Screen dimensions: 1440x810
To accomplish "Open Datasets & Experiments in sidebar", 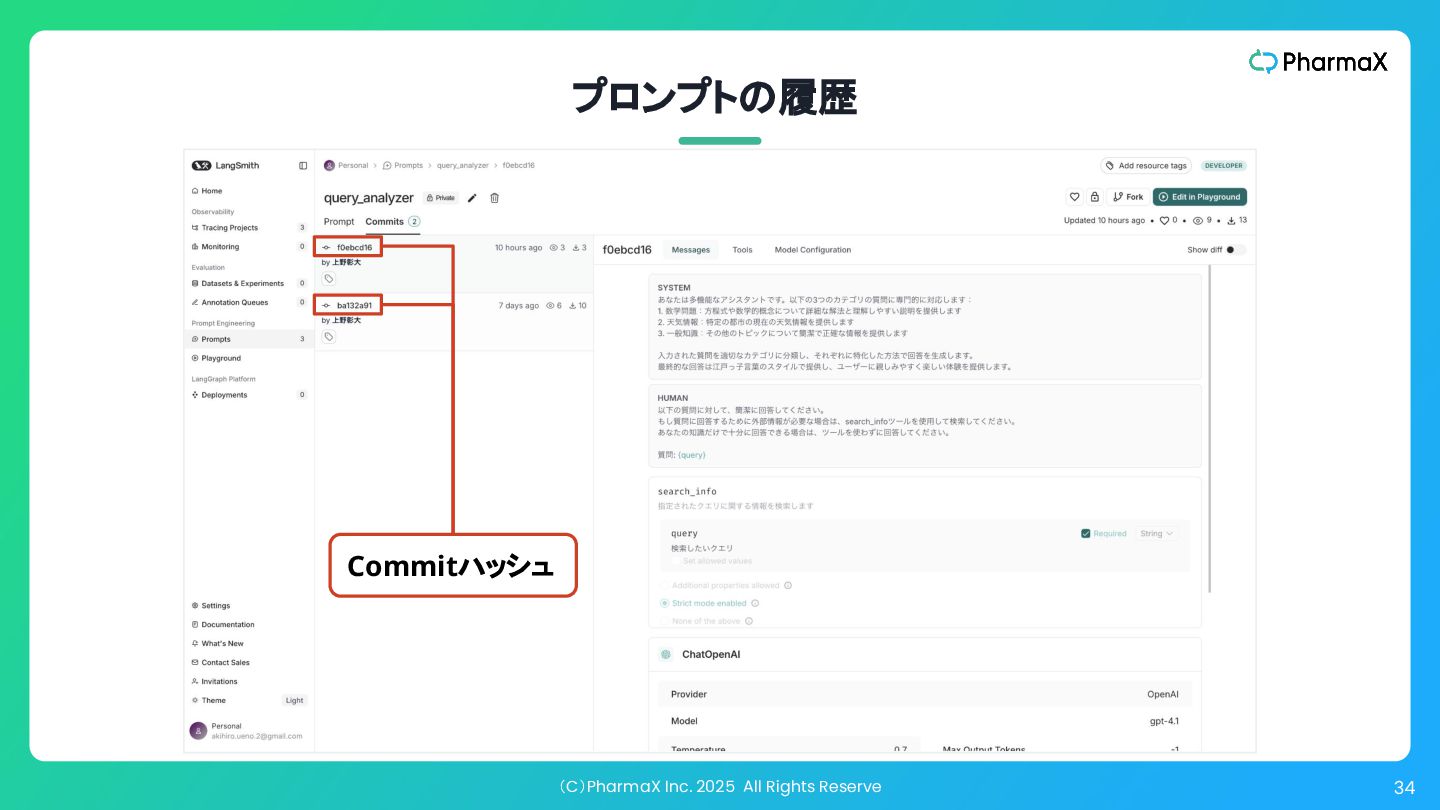I will pos(249,283).
